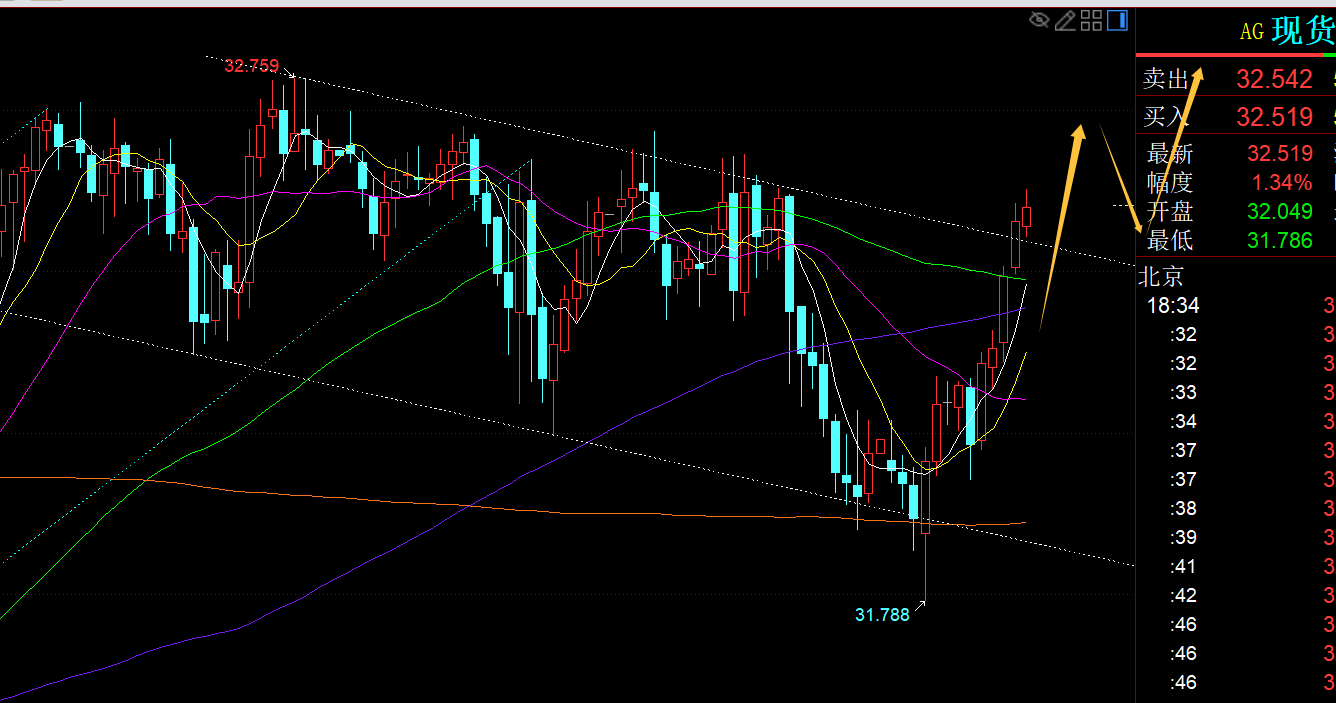Select the :42 tick row
The height and width of the screenshot is (703, 1336).
click(1236, 596)
